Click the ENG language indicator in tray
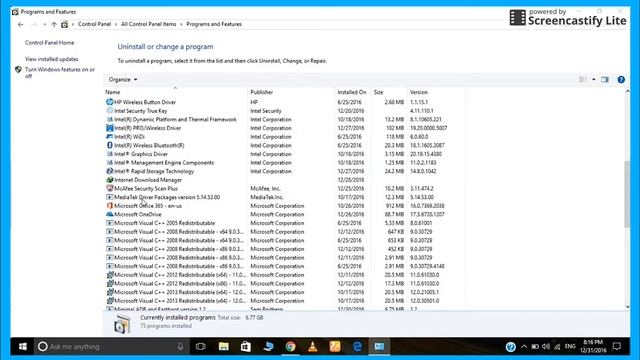 [570, 347]
